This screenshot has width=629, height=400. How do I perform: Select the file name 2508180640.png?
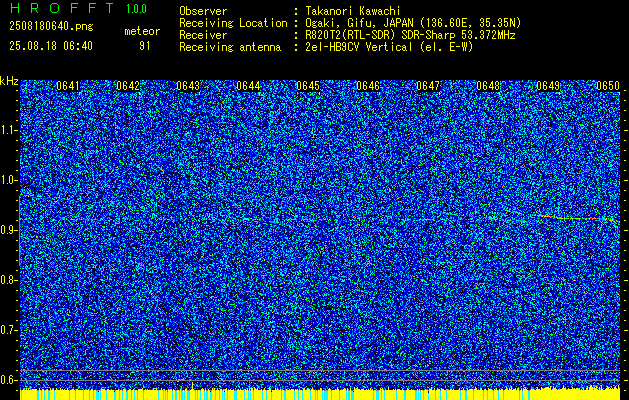[51, 27]
